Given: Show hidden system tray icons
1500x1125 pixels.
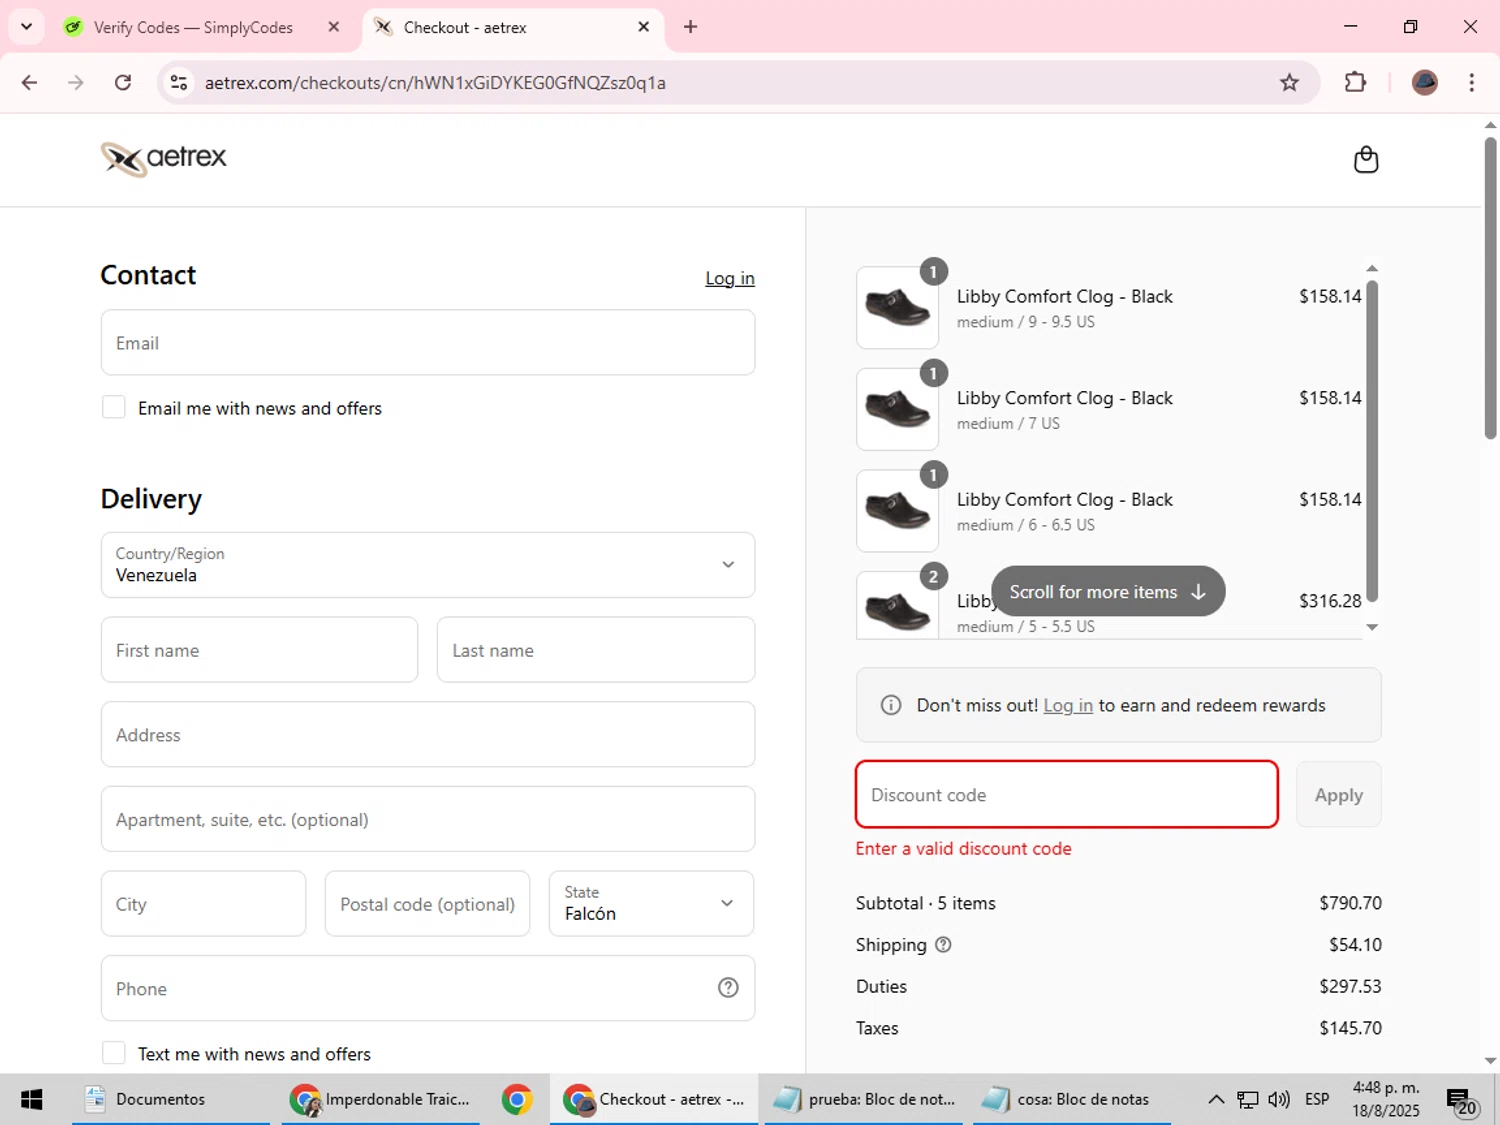Looking at the screenshot, I should point(1216,1099).
